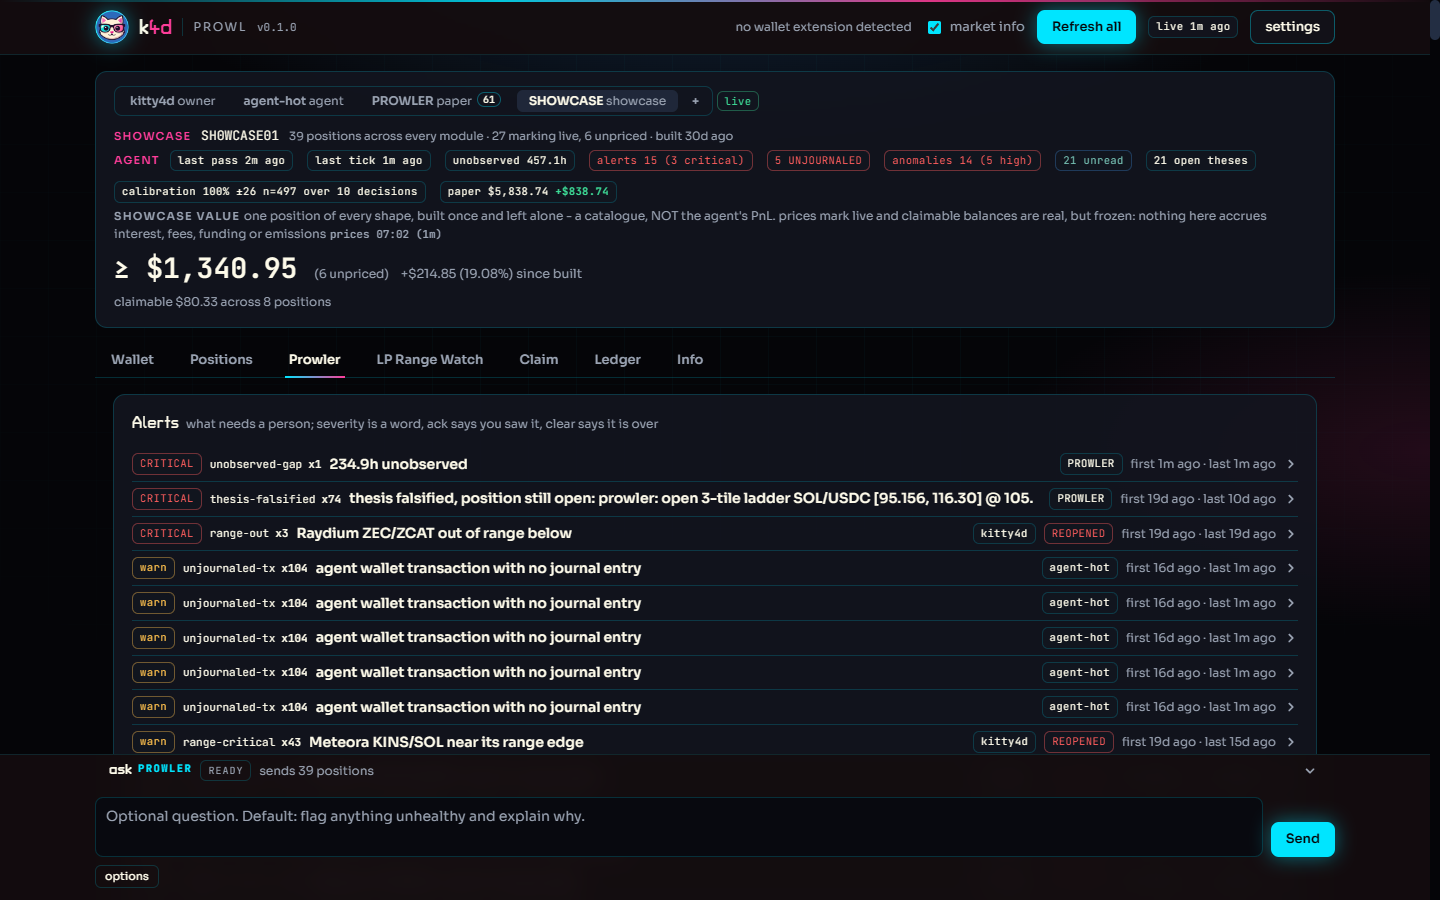Click the last pass 2m ago chip
Viewport: 1440px width, 900px height.
click(x=231, y=160)
